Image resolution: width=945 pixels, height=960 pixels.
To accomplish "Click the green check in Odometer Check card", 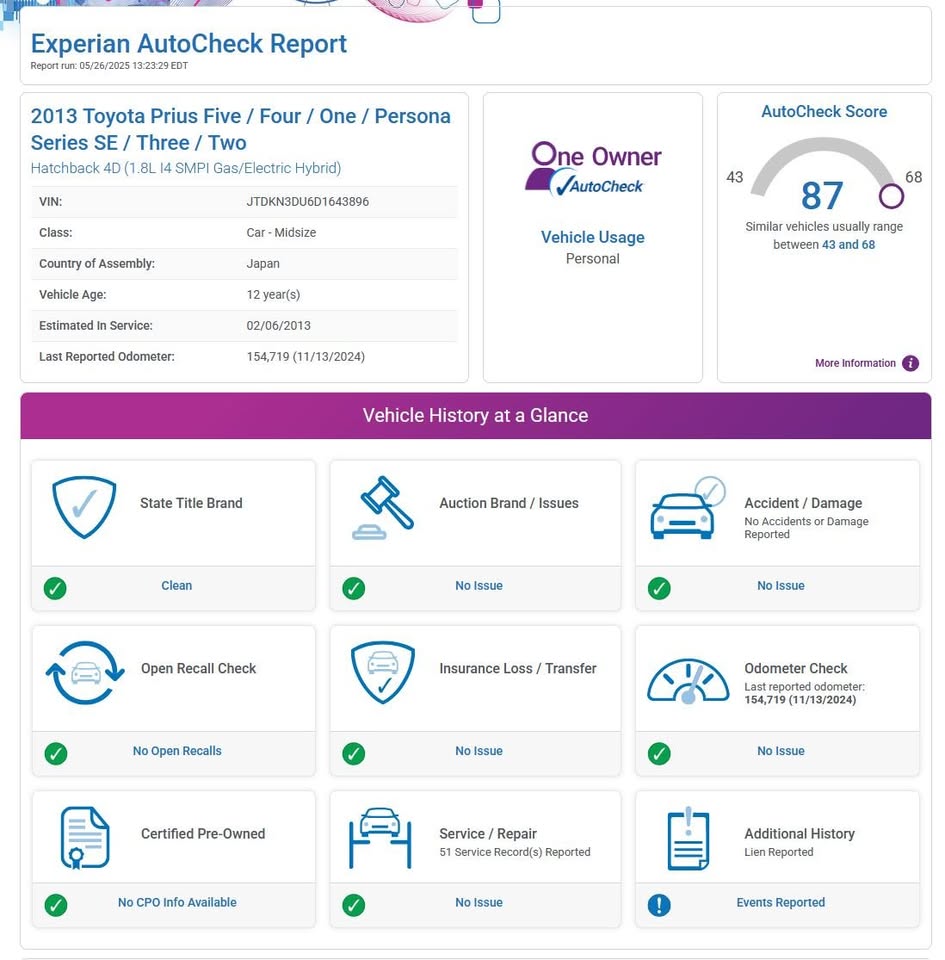I will [659, 753].
